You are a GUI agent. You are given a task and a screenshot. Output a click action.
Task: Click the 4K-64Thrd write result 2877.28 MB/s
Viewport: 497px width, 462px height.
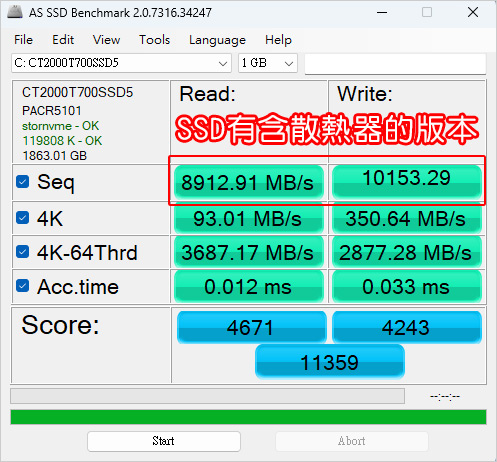(x=407, y=252)
